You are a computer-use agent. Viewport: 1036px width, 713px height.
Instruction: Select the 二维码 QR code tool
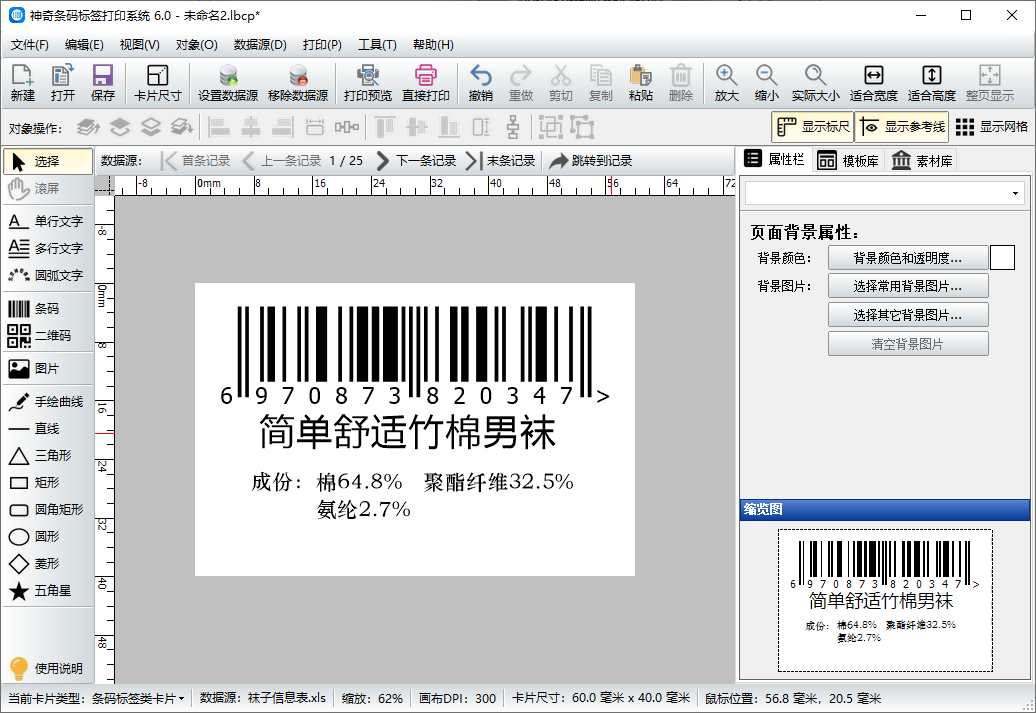(x=47, y=336)
